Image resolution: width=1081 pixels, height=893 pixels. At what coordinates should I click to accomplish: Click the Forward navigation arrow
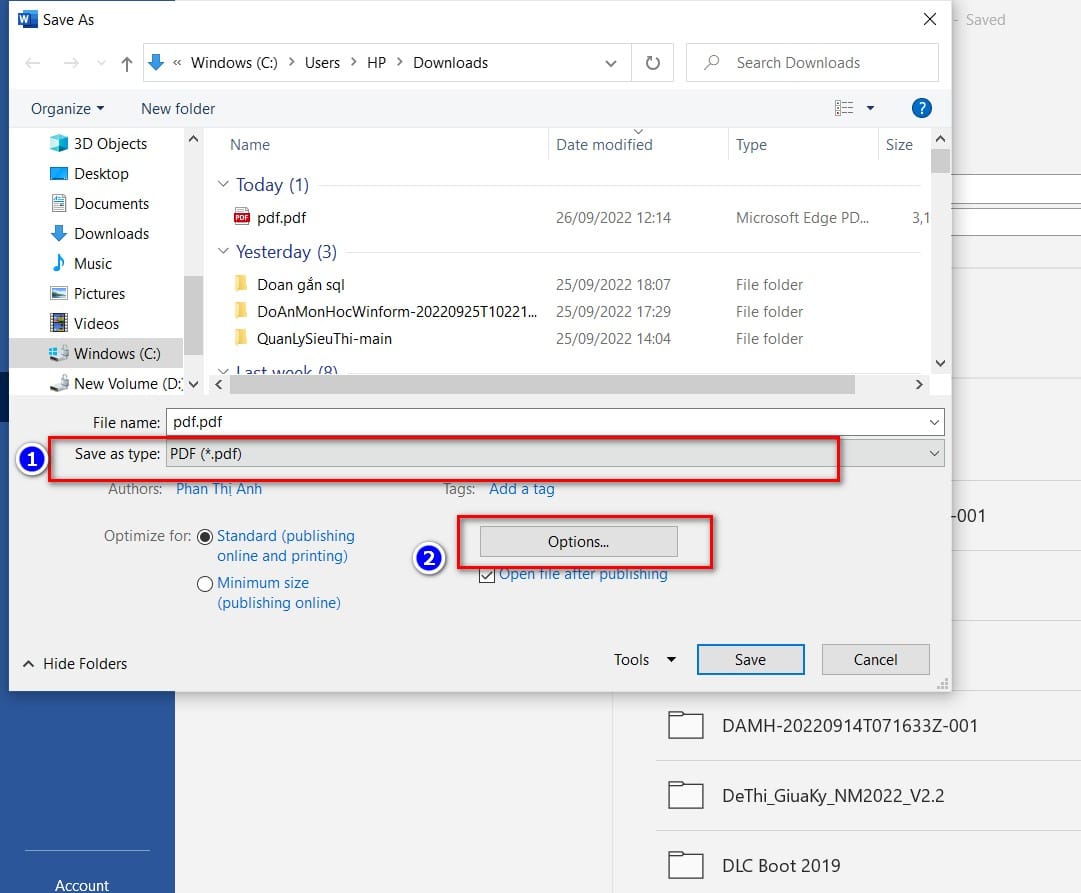(x=71, y=63)
